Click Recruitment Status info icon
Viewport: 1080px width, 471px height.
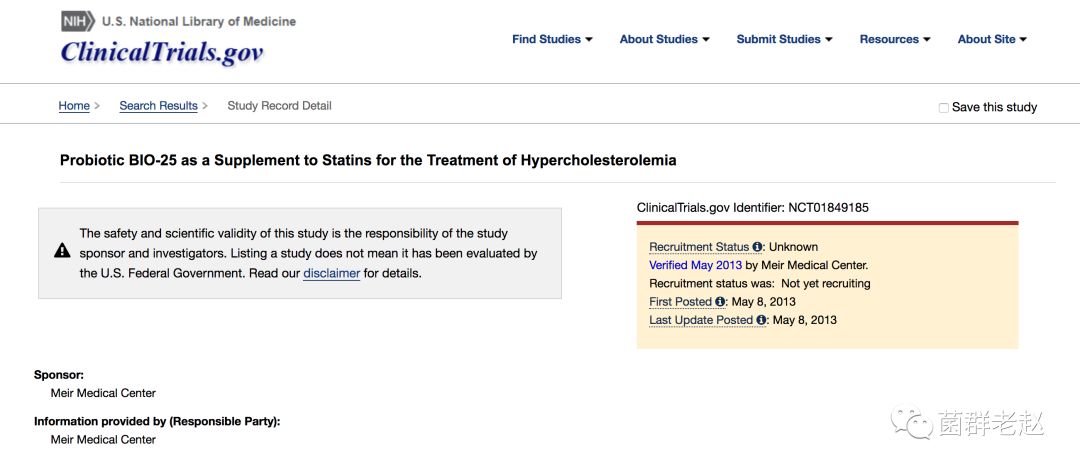757,247
